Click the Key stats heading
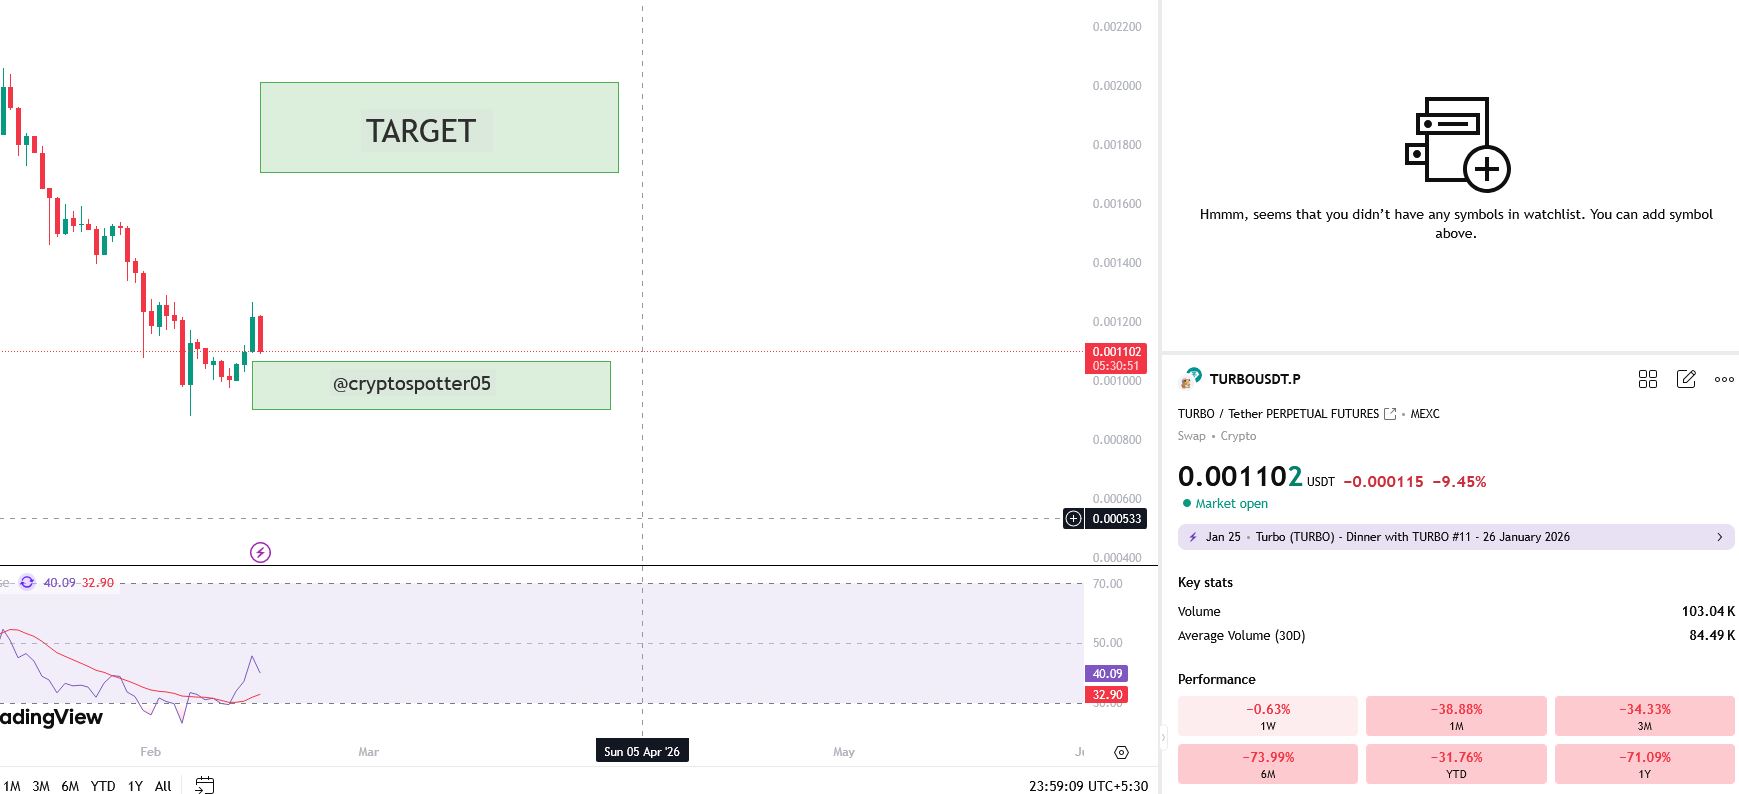This screenshot has width=1739, height=794. (x=1205, y=582)
